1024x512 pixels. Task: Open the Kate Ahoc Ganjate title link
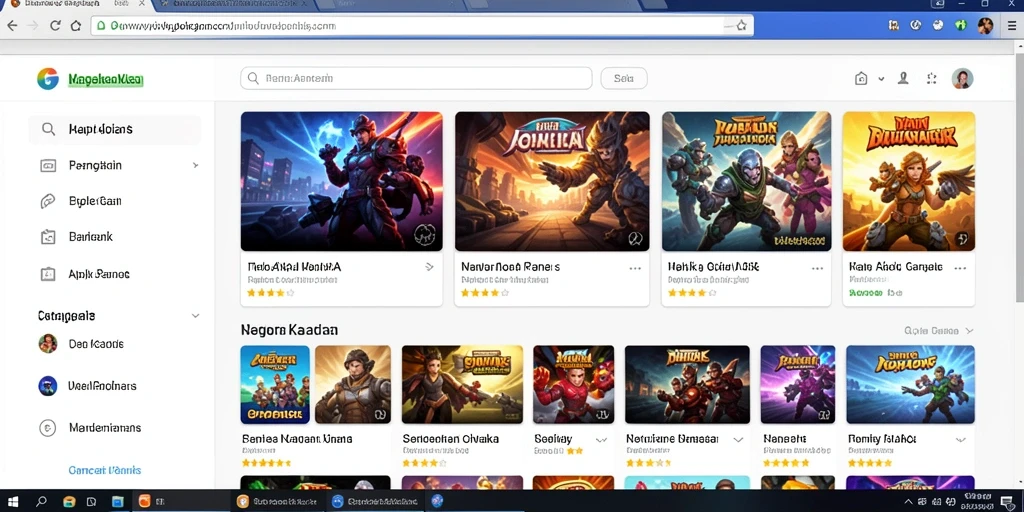point(895,266)
